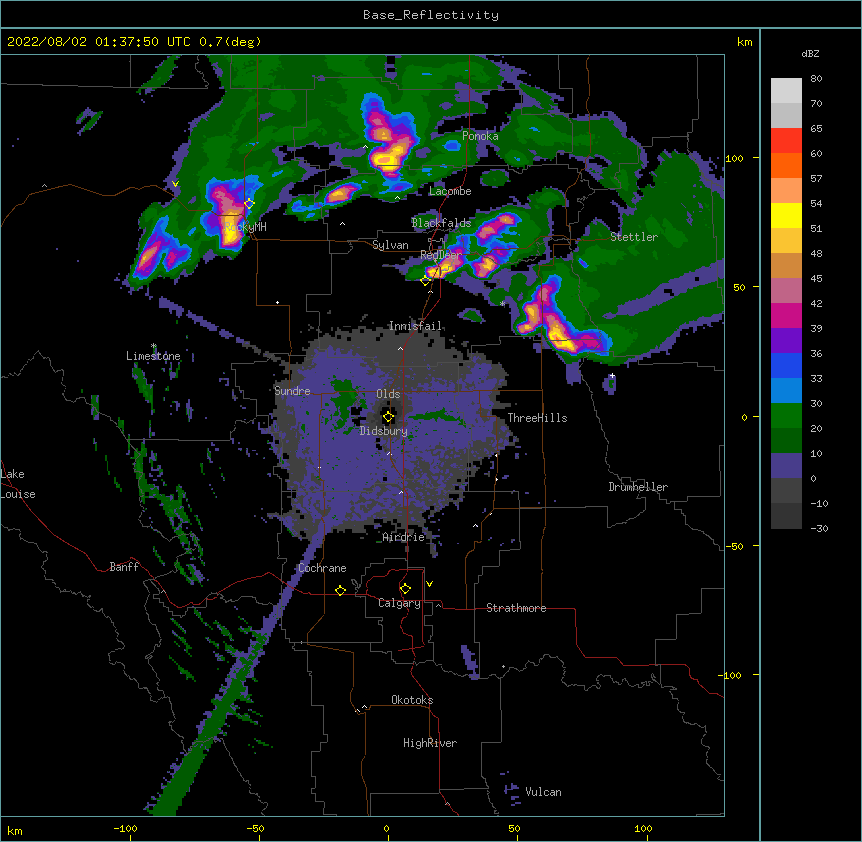Click the Olds city label

[x=388, y=394]
